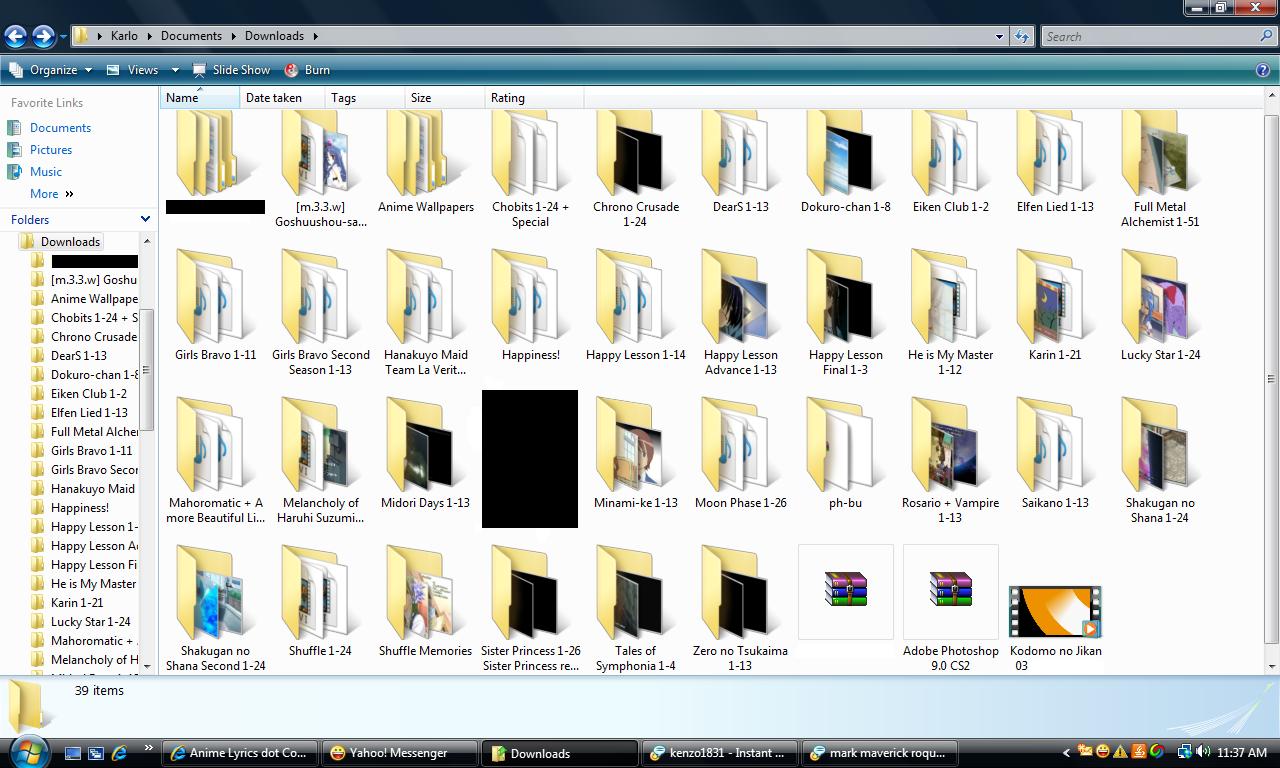The height and width of the screenshot is (768, 1280).
Task: Select Downloads in the folder tree
Action: point(70,242)
